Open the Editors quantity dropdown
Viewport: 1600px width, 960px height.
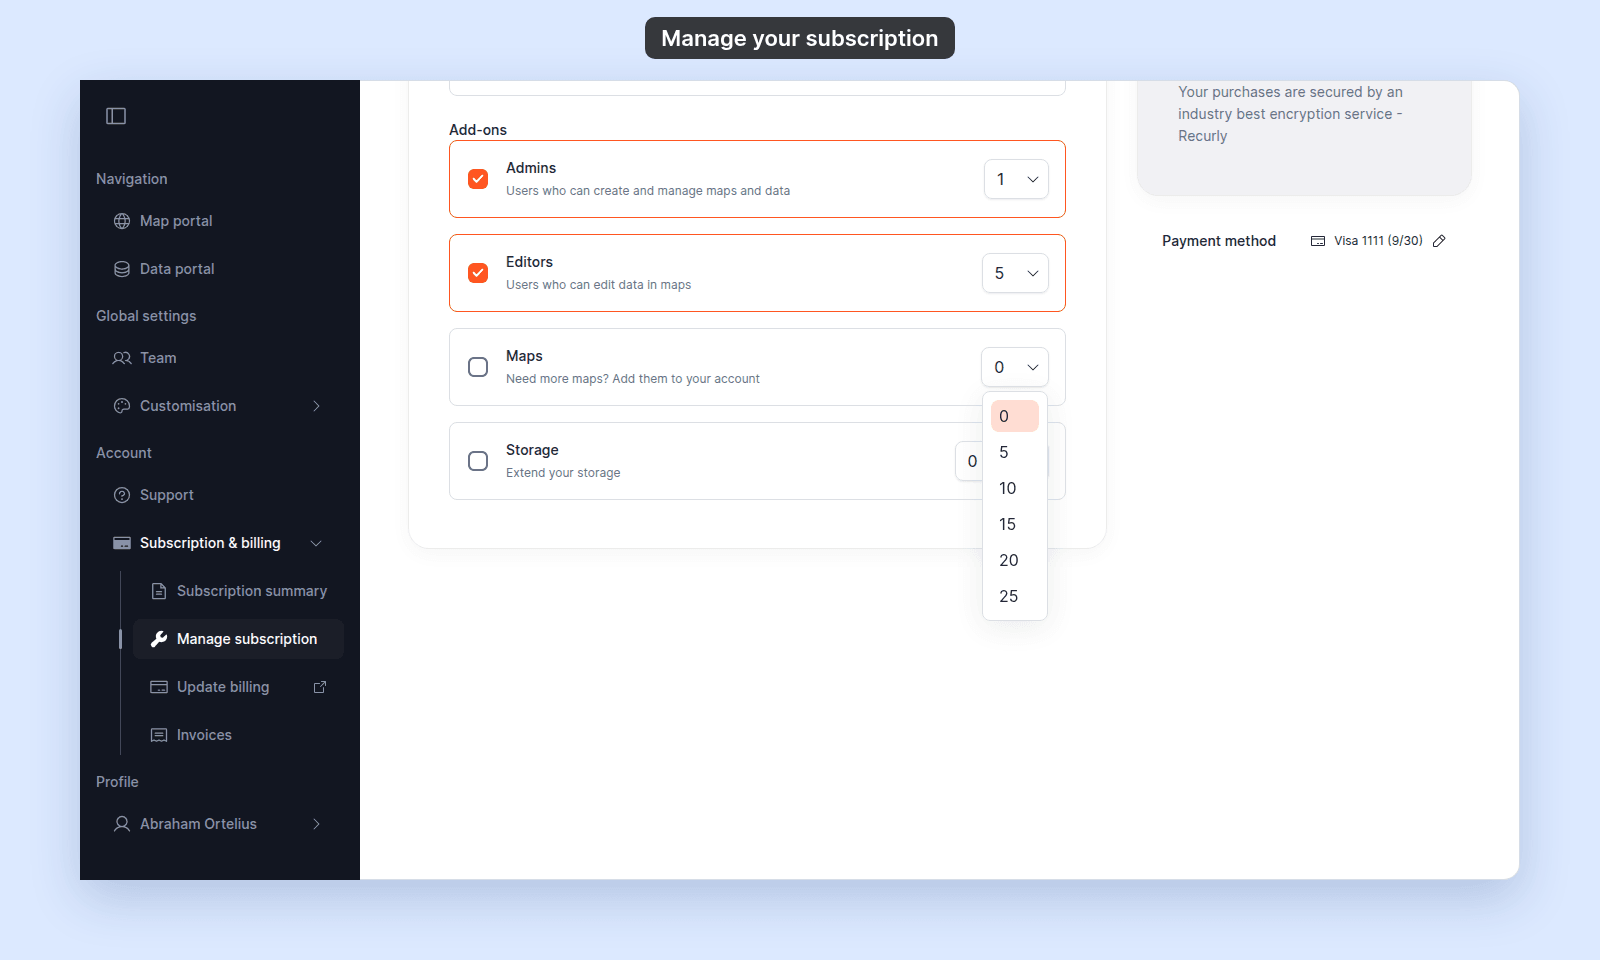(1015, 273)
